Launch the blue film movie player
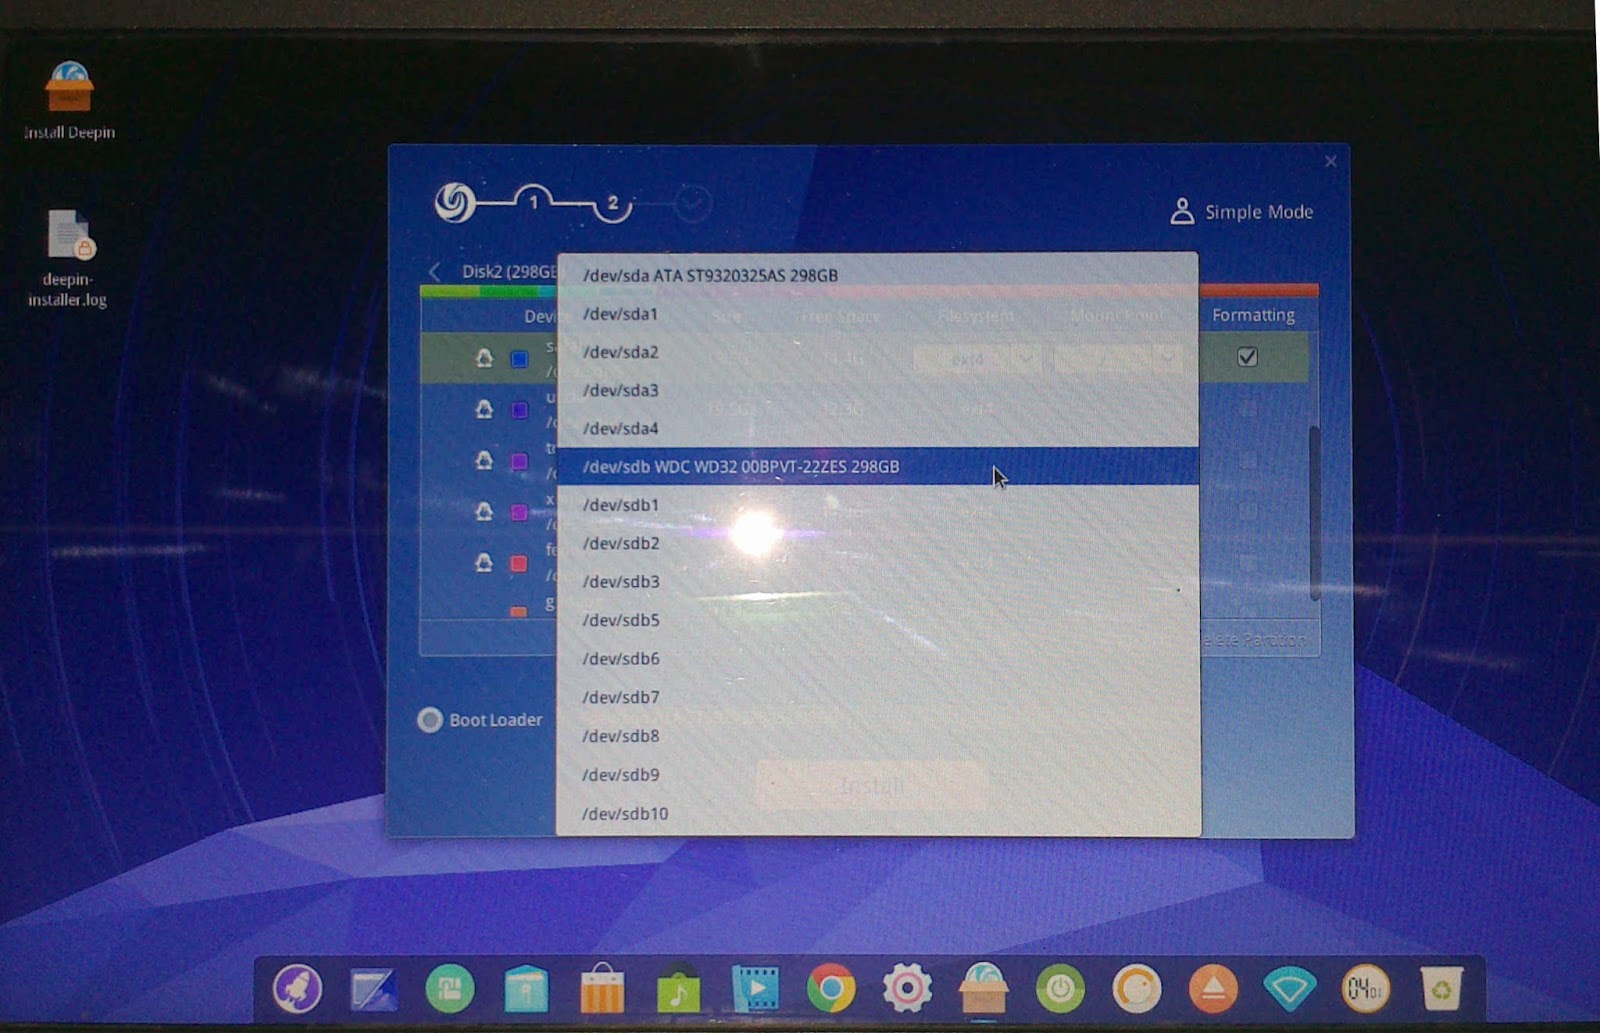Image resolution: width=1600 pixels, height=1033 pixels. [x=755, y=989]
